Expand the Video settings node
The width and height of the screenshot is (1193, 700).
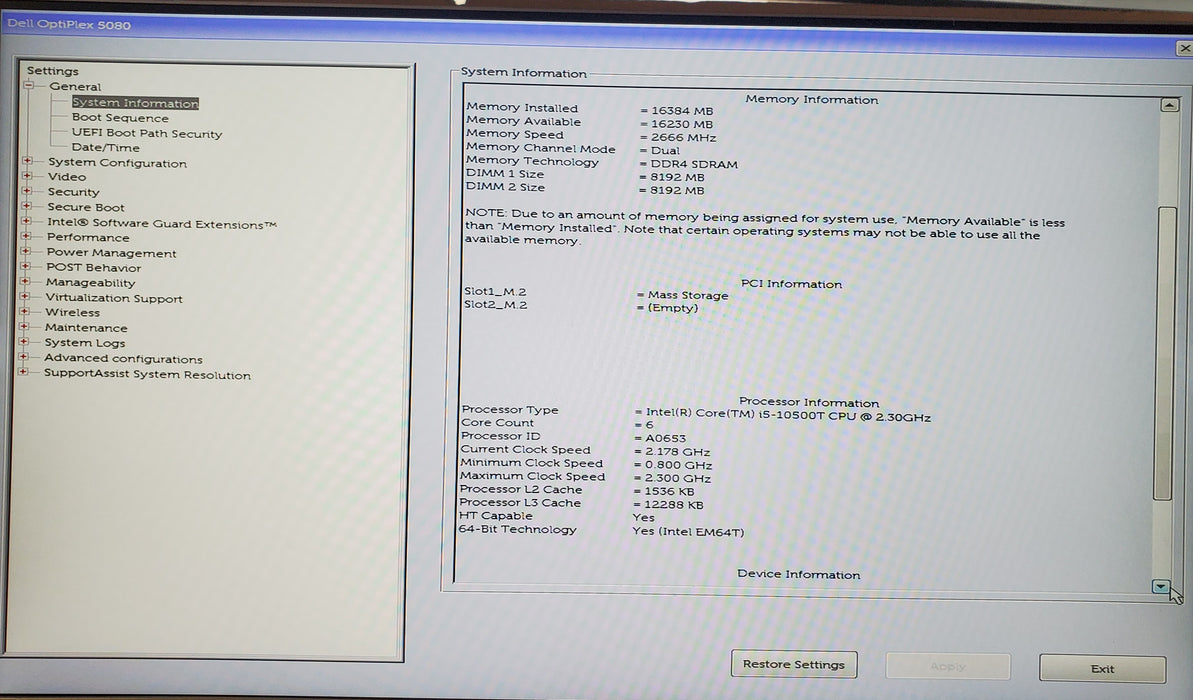(27, 176)
